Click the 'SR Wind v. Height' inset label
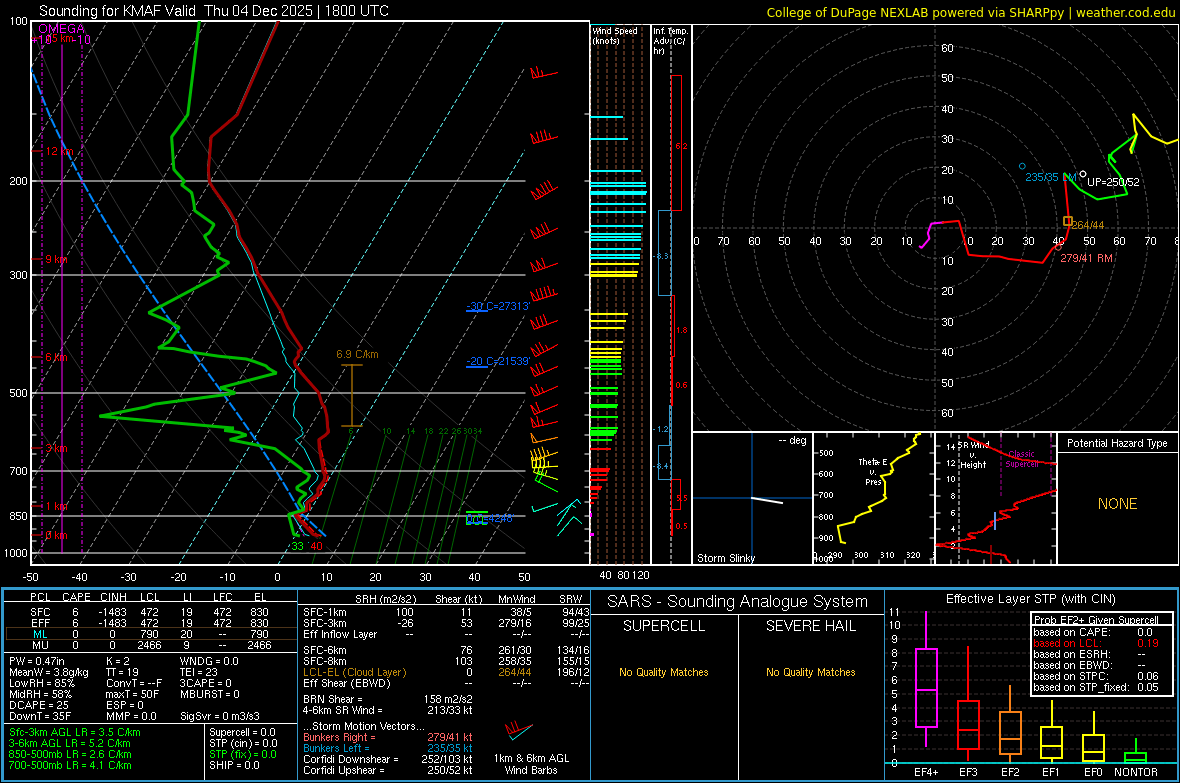The height and width of the screenshot is (783, 1180). tap(974, 455)
